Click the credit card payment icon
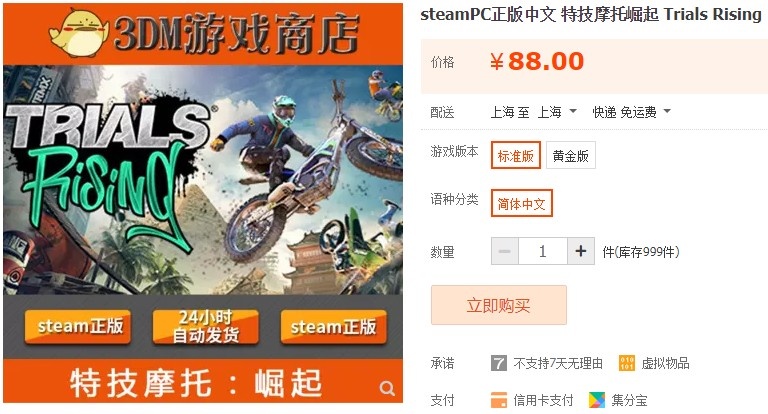This screenshot has width=768, height=414. pyautogui.click(x=499, y=400)
